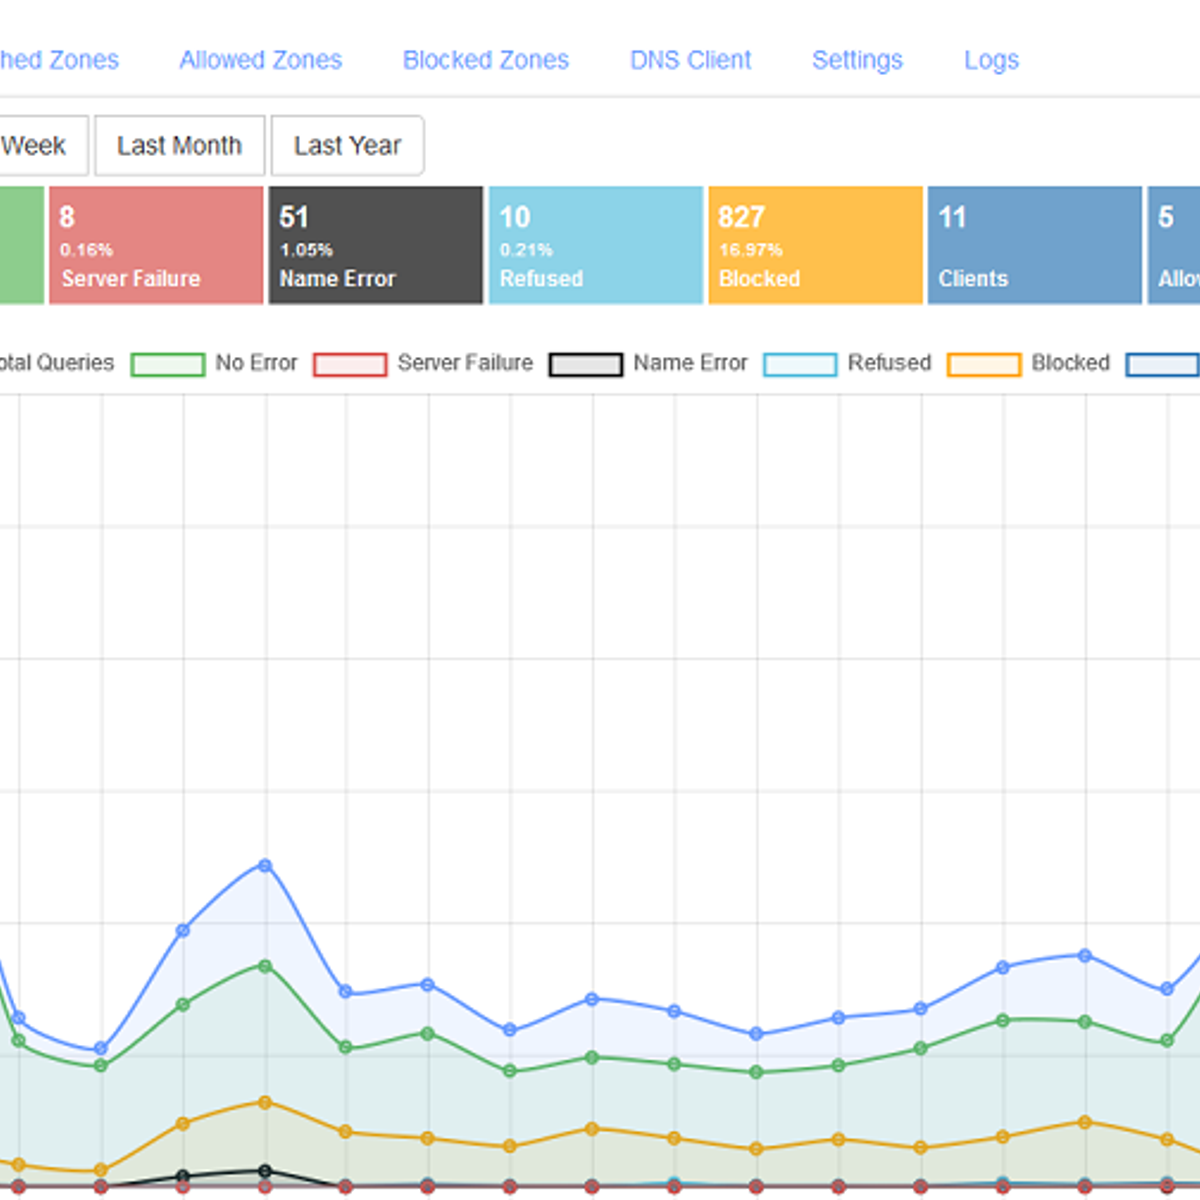Toggle the Refused series in chart legend
The height and width of the screenshot is (1200, 1200).
889,363
